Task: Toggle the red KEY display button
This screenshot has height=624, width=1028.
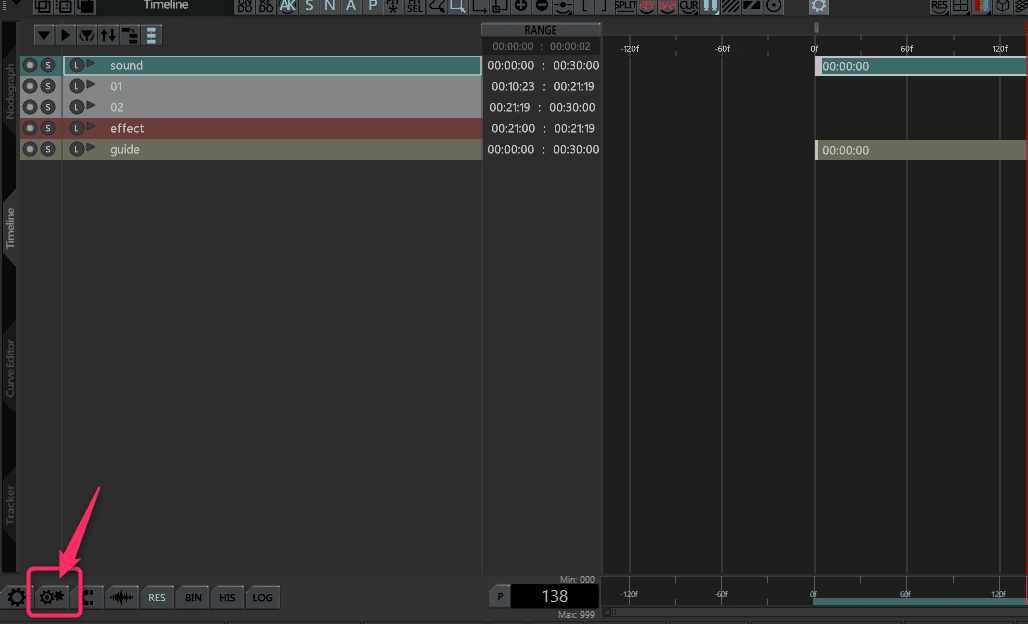Action: pyautogui.click(x=646, y=7)
